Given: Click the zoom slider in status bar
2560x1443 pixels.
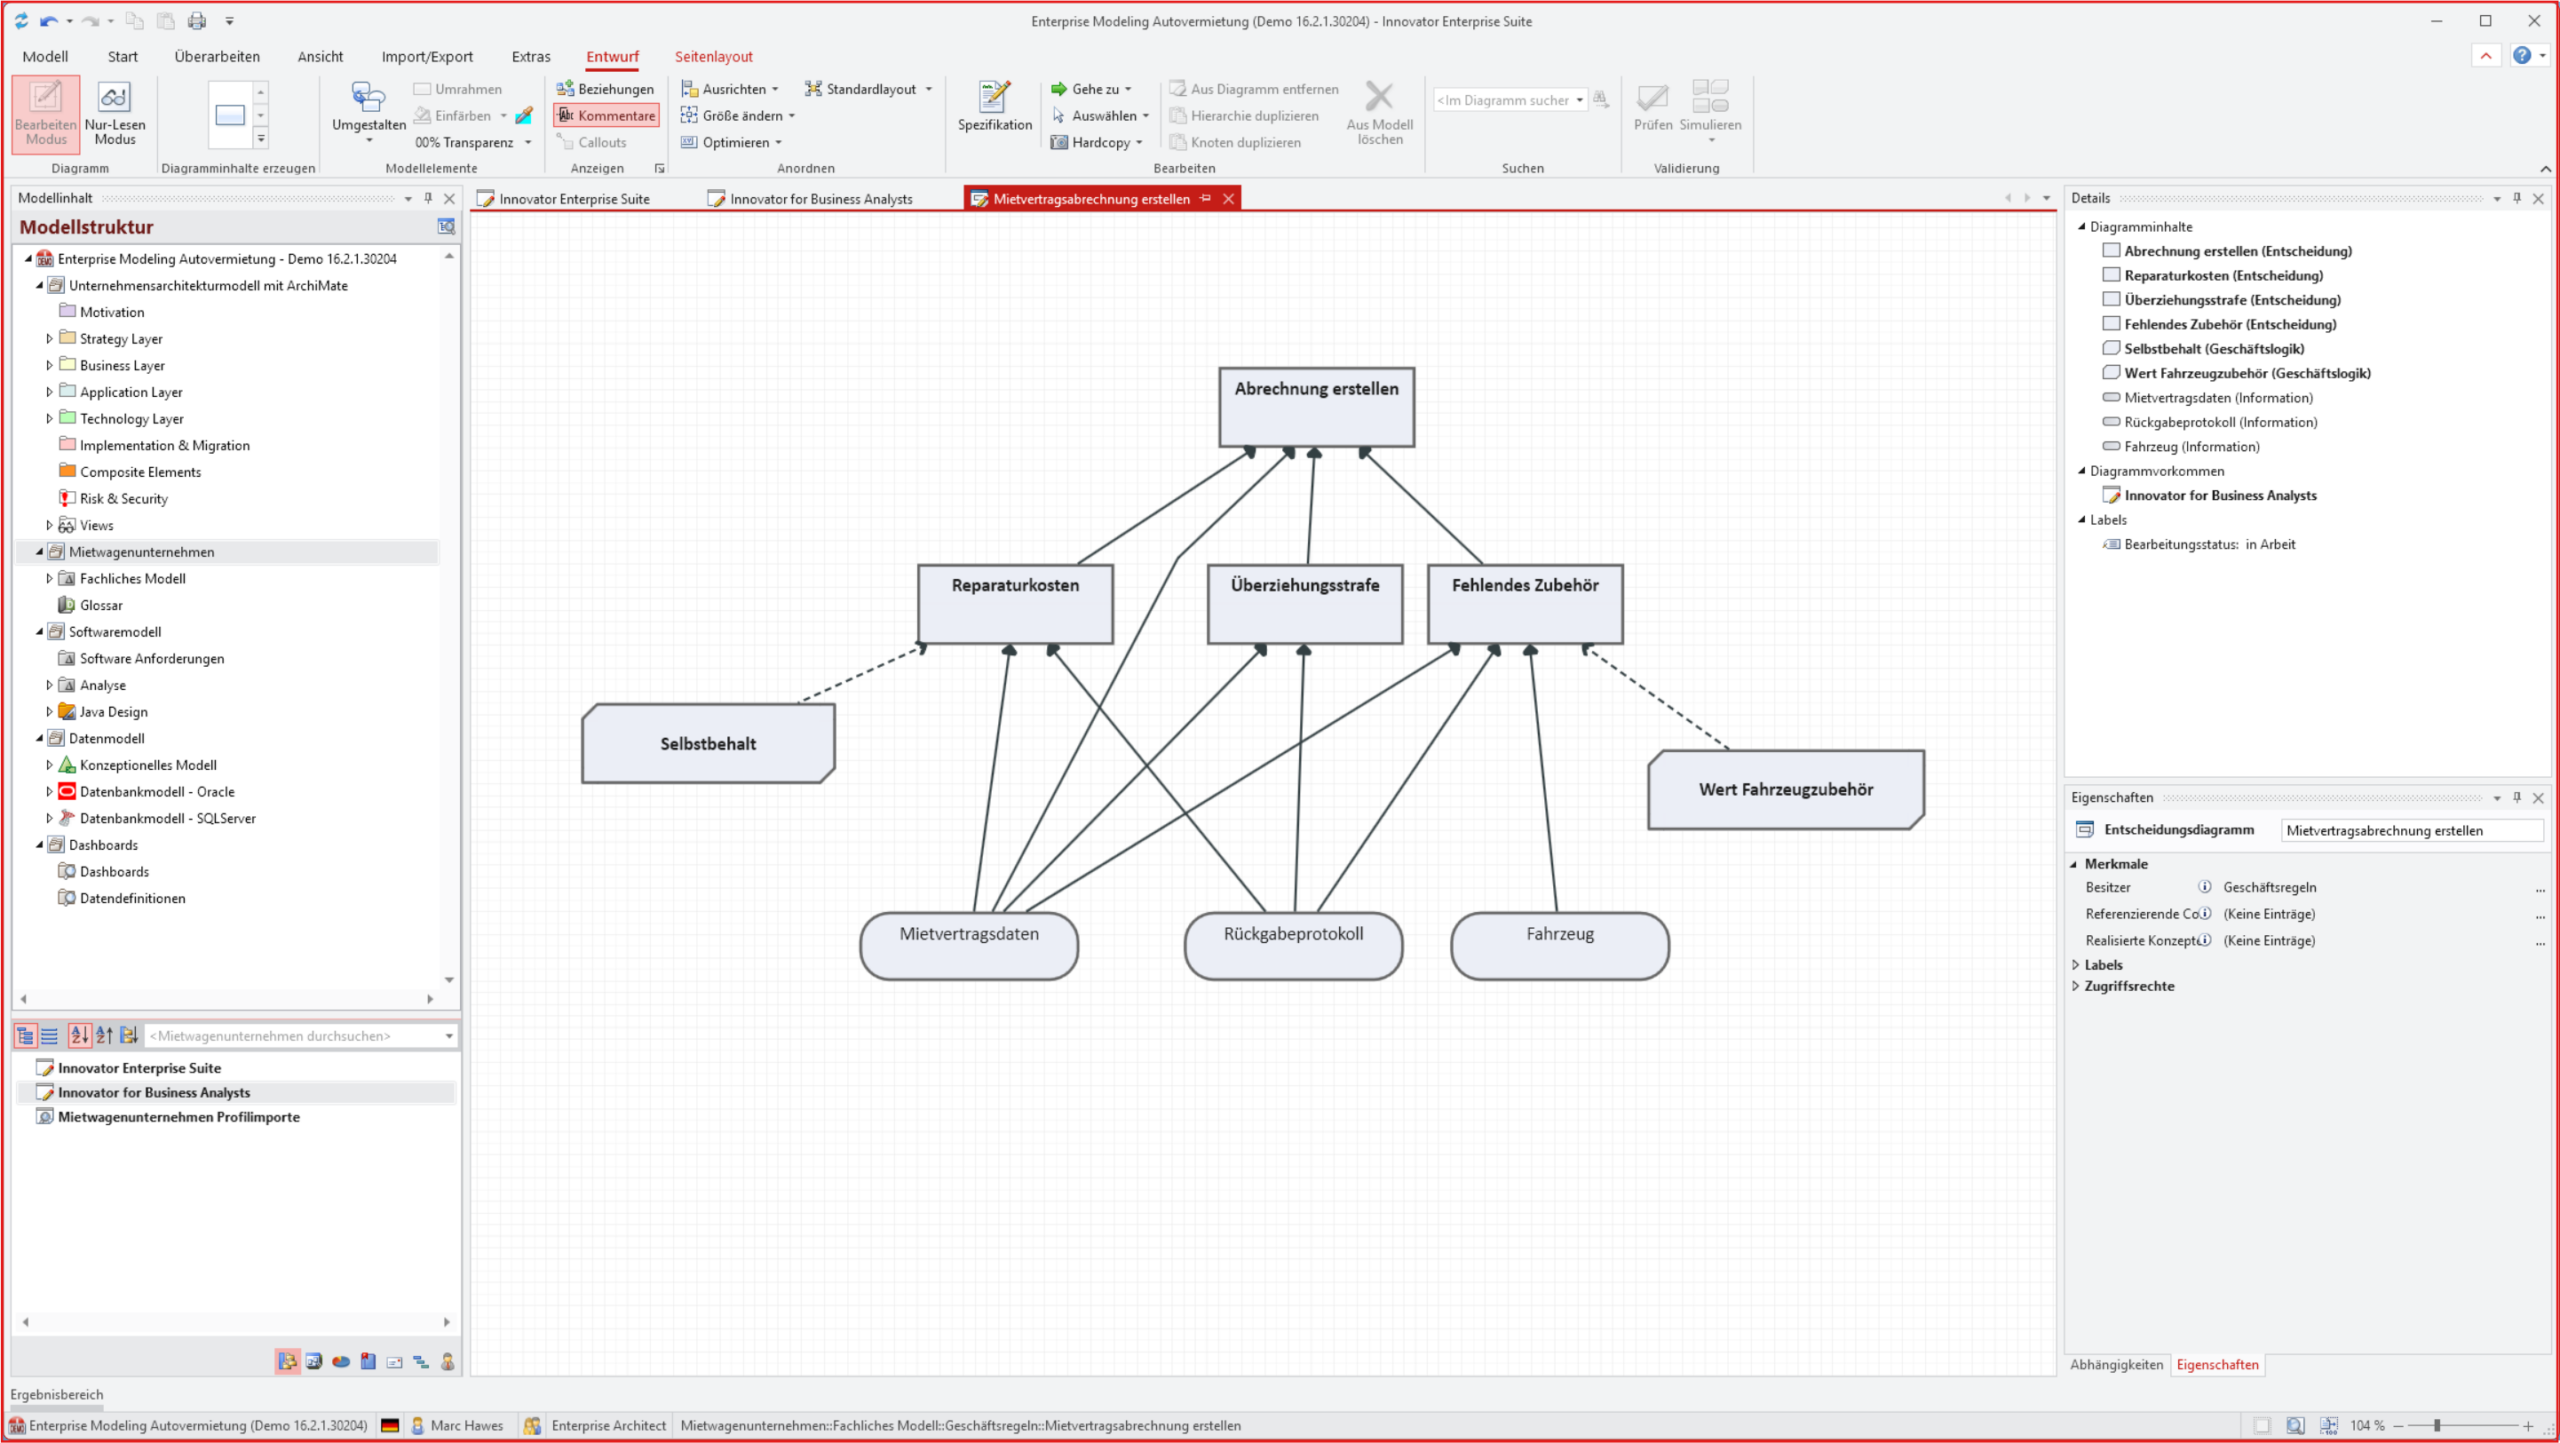Looking at the screenshot, I should 2437,1425.
